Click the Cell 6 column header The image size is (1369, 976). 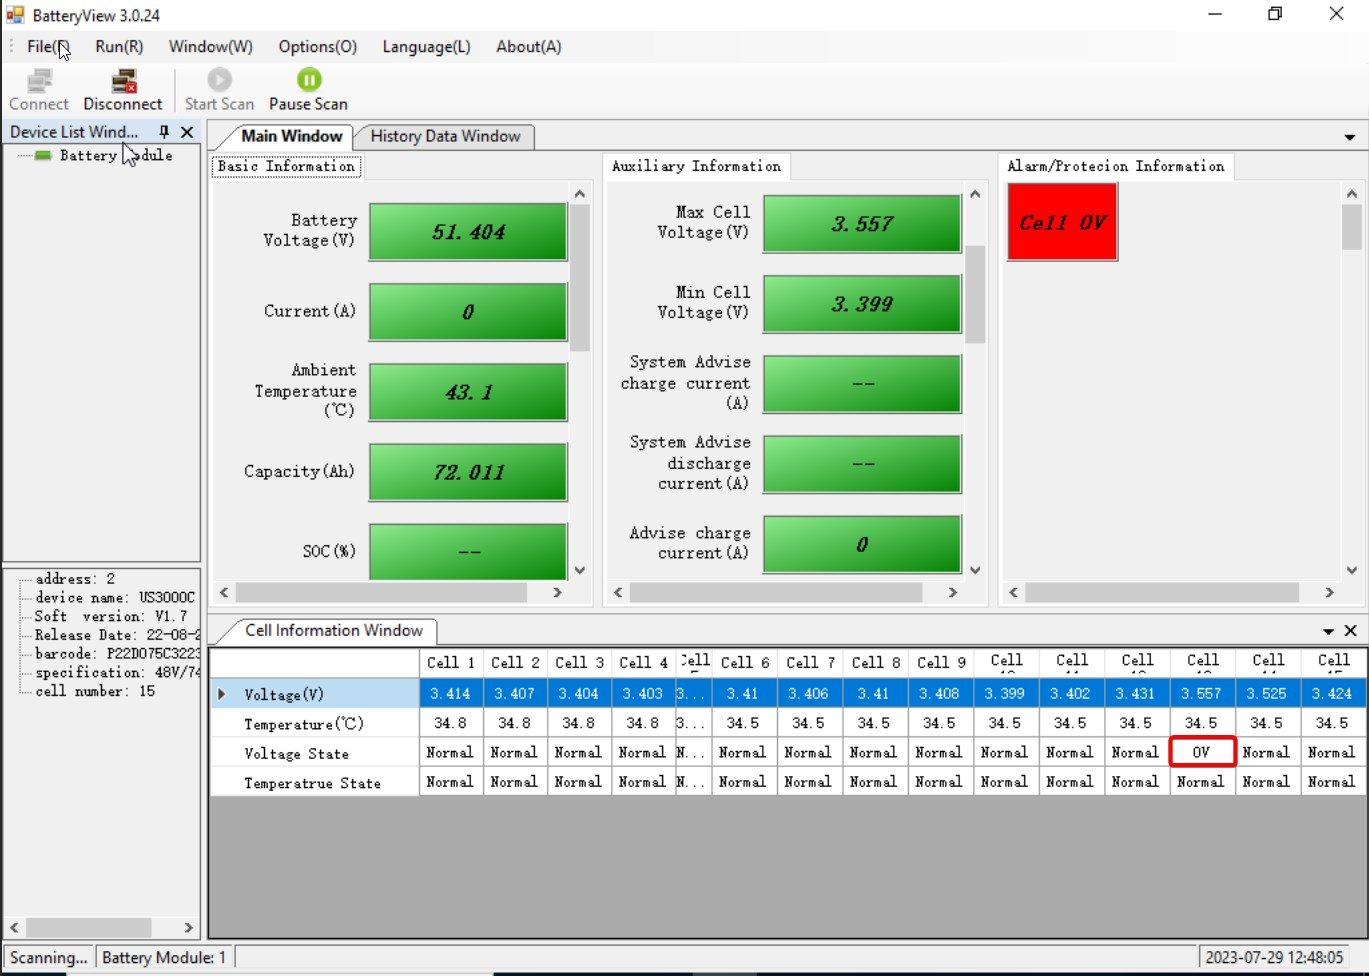coord(744,662)
